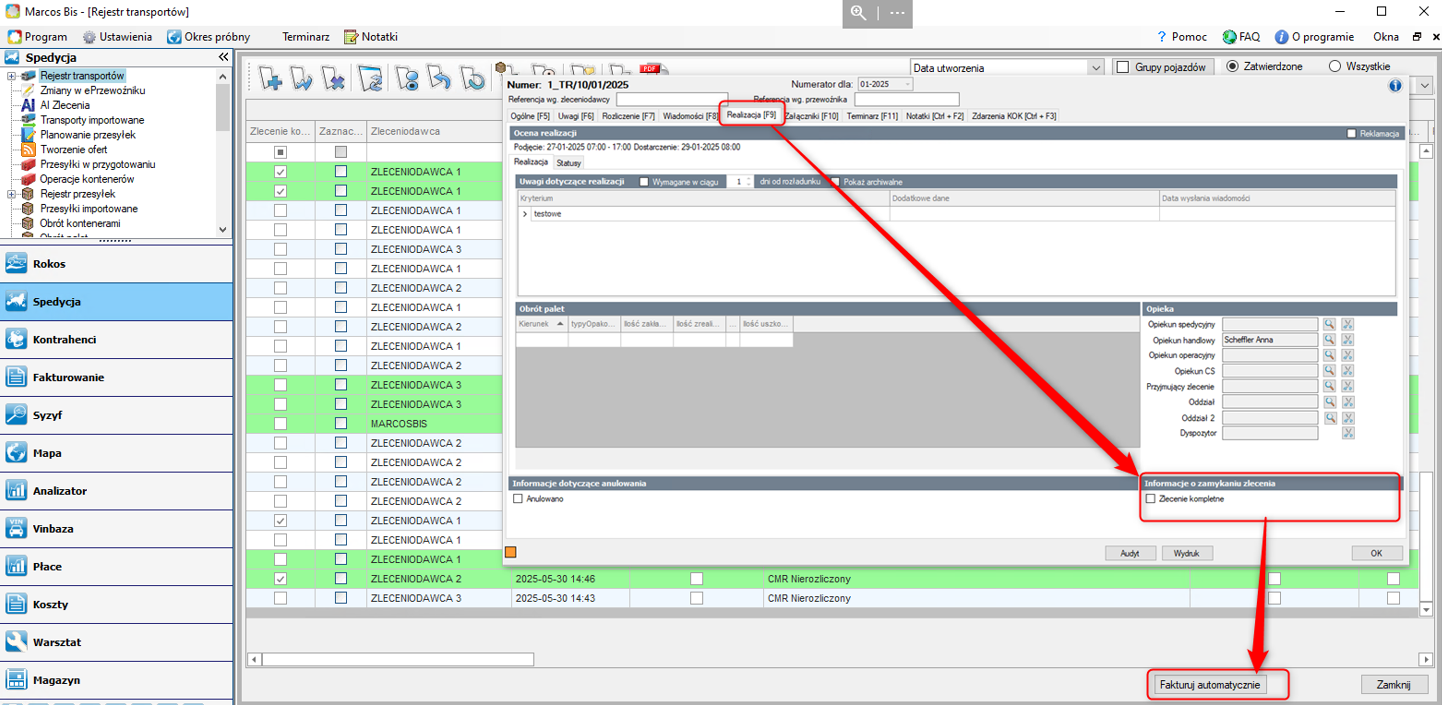Increase the days until unloading stepper
The image size is (1442, 705).
point(748,179)
